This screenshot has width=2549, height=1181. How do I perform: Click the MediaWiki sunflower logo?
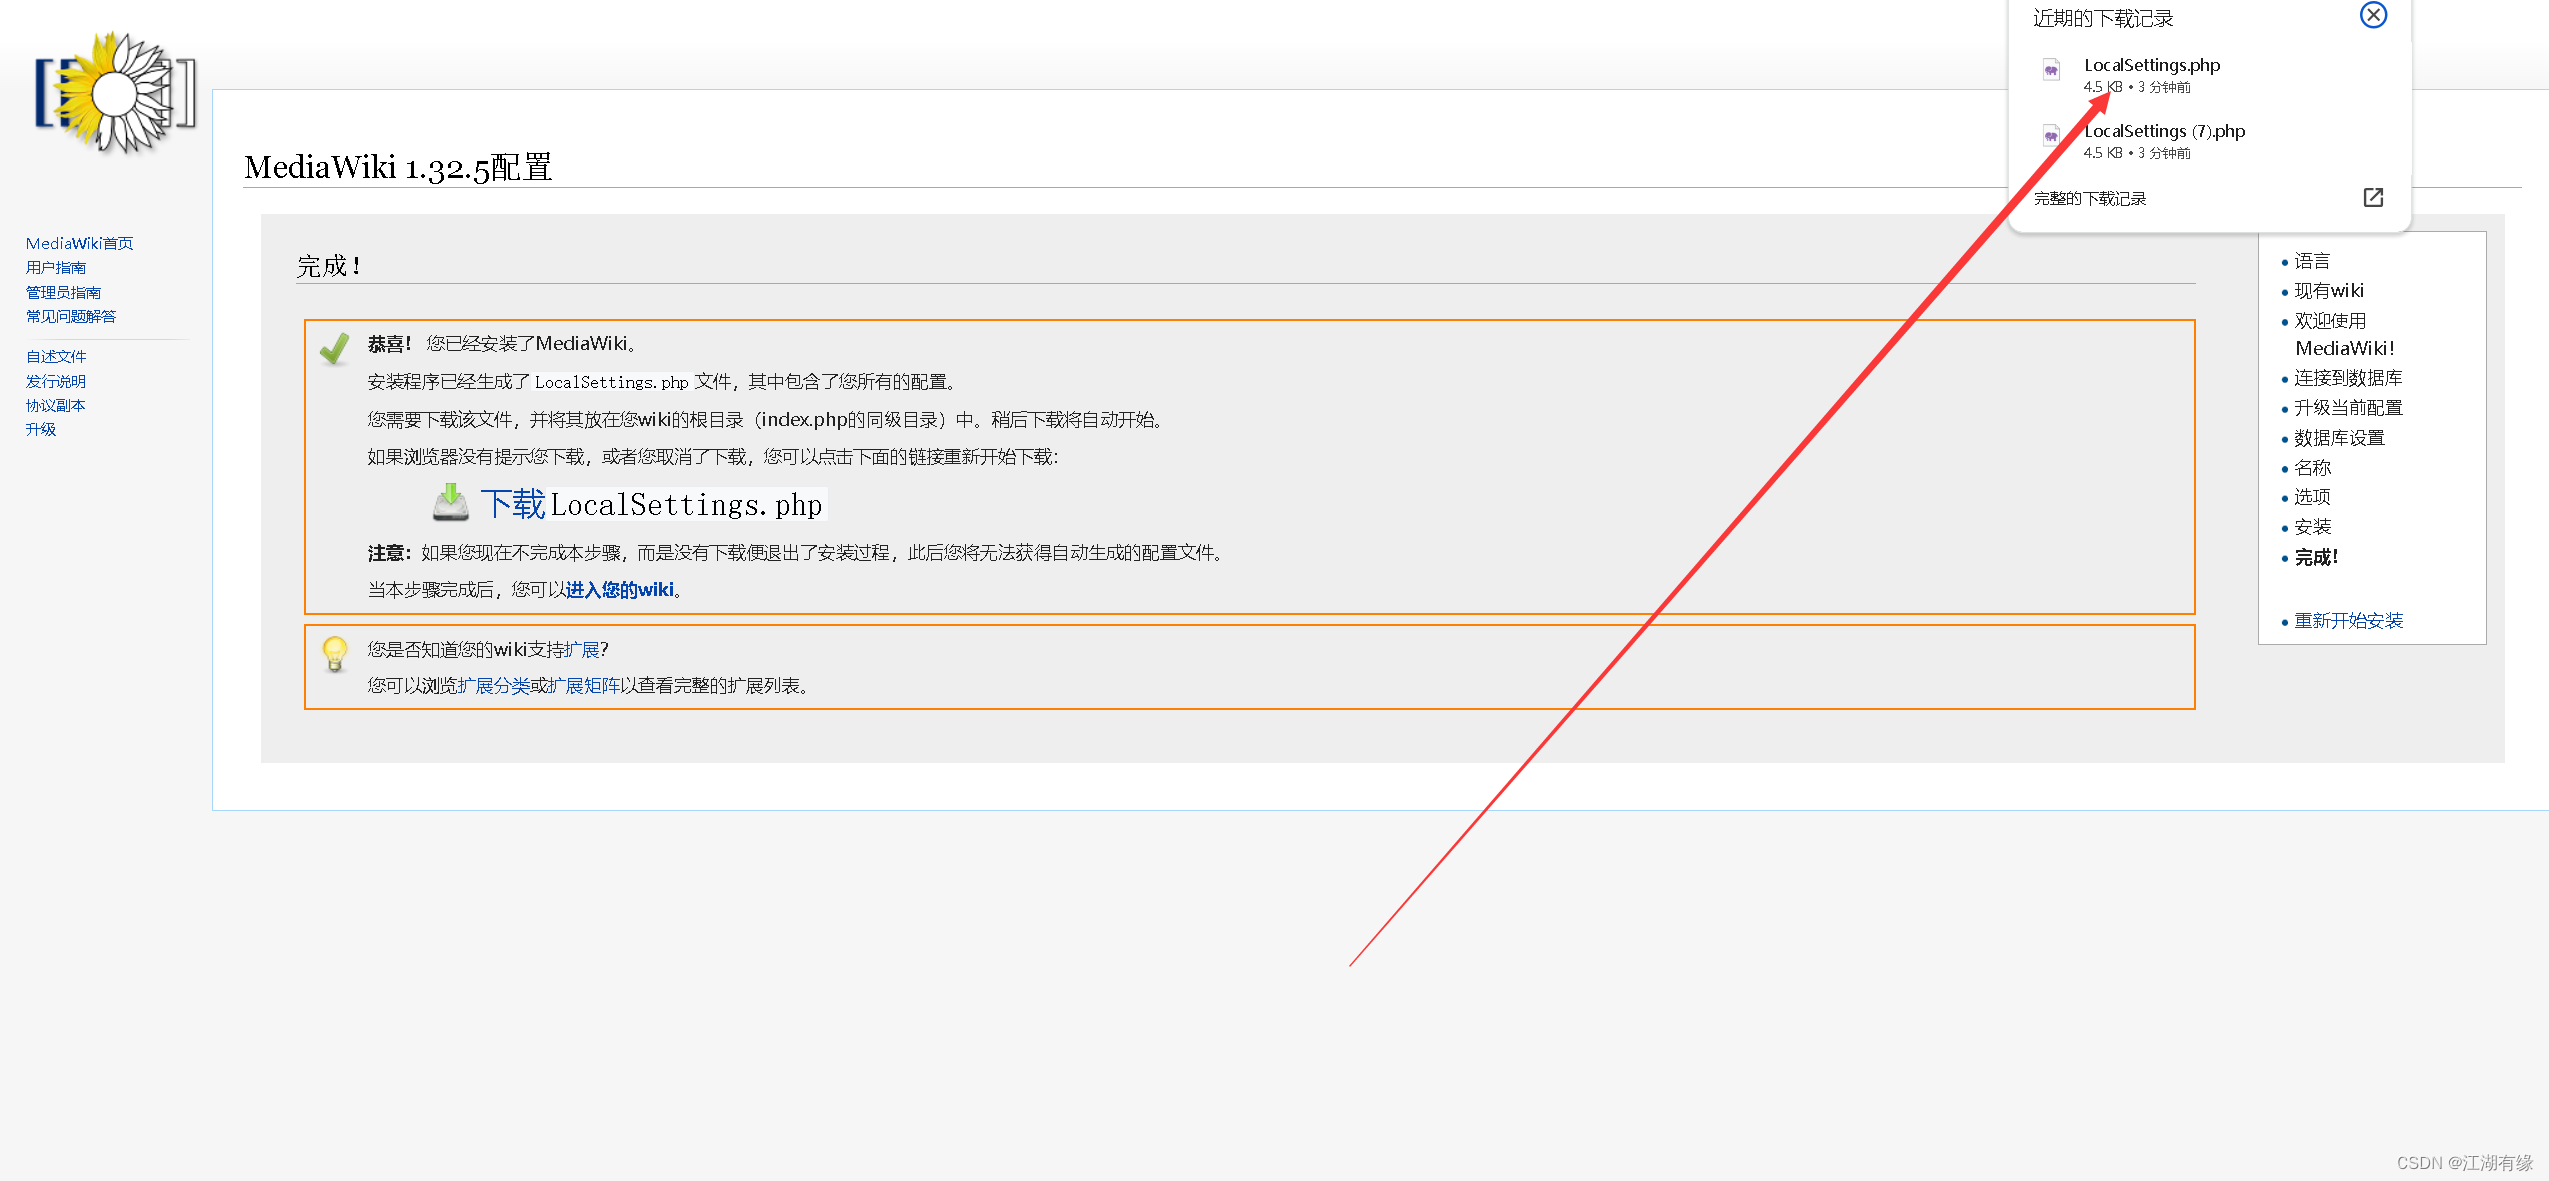coord(115,93)
